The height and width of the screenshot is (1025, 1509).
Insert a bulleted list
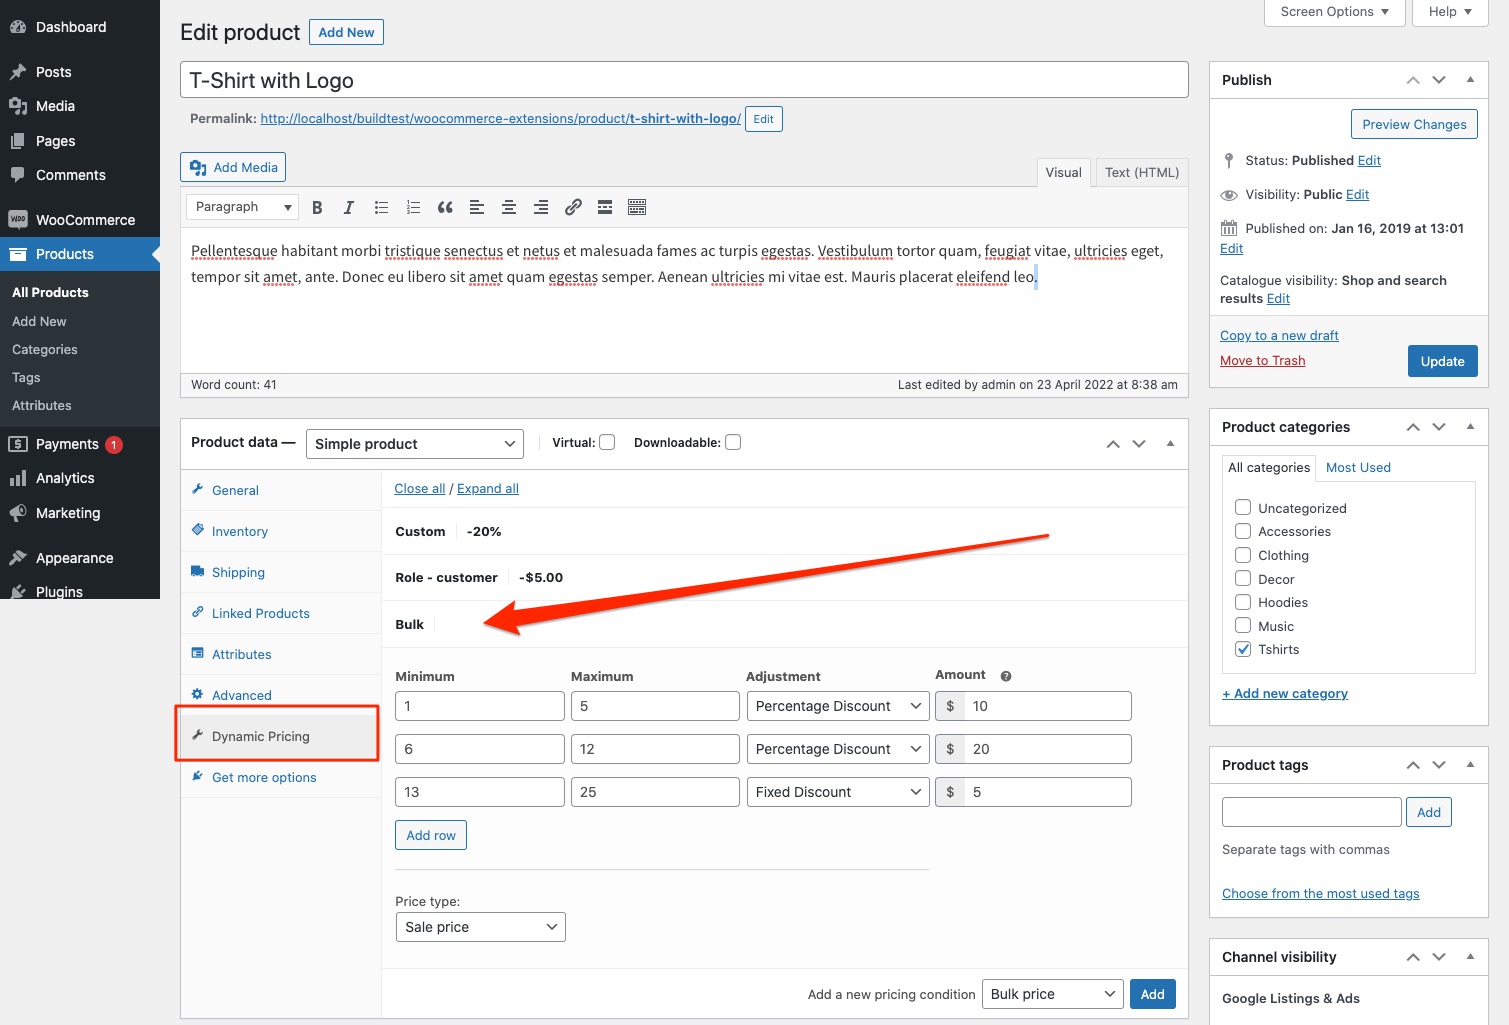click(x=381, y=207)
